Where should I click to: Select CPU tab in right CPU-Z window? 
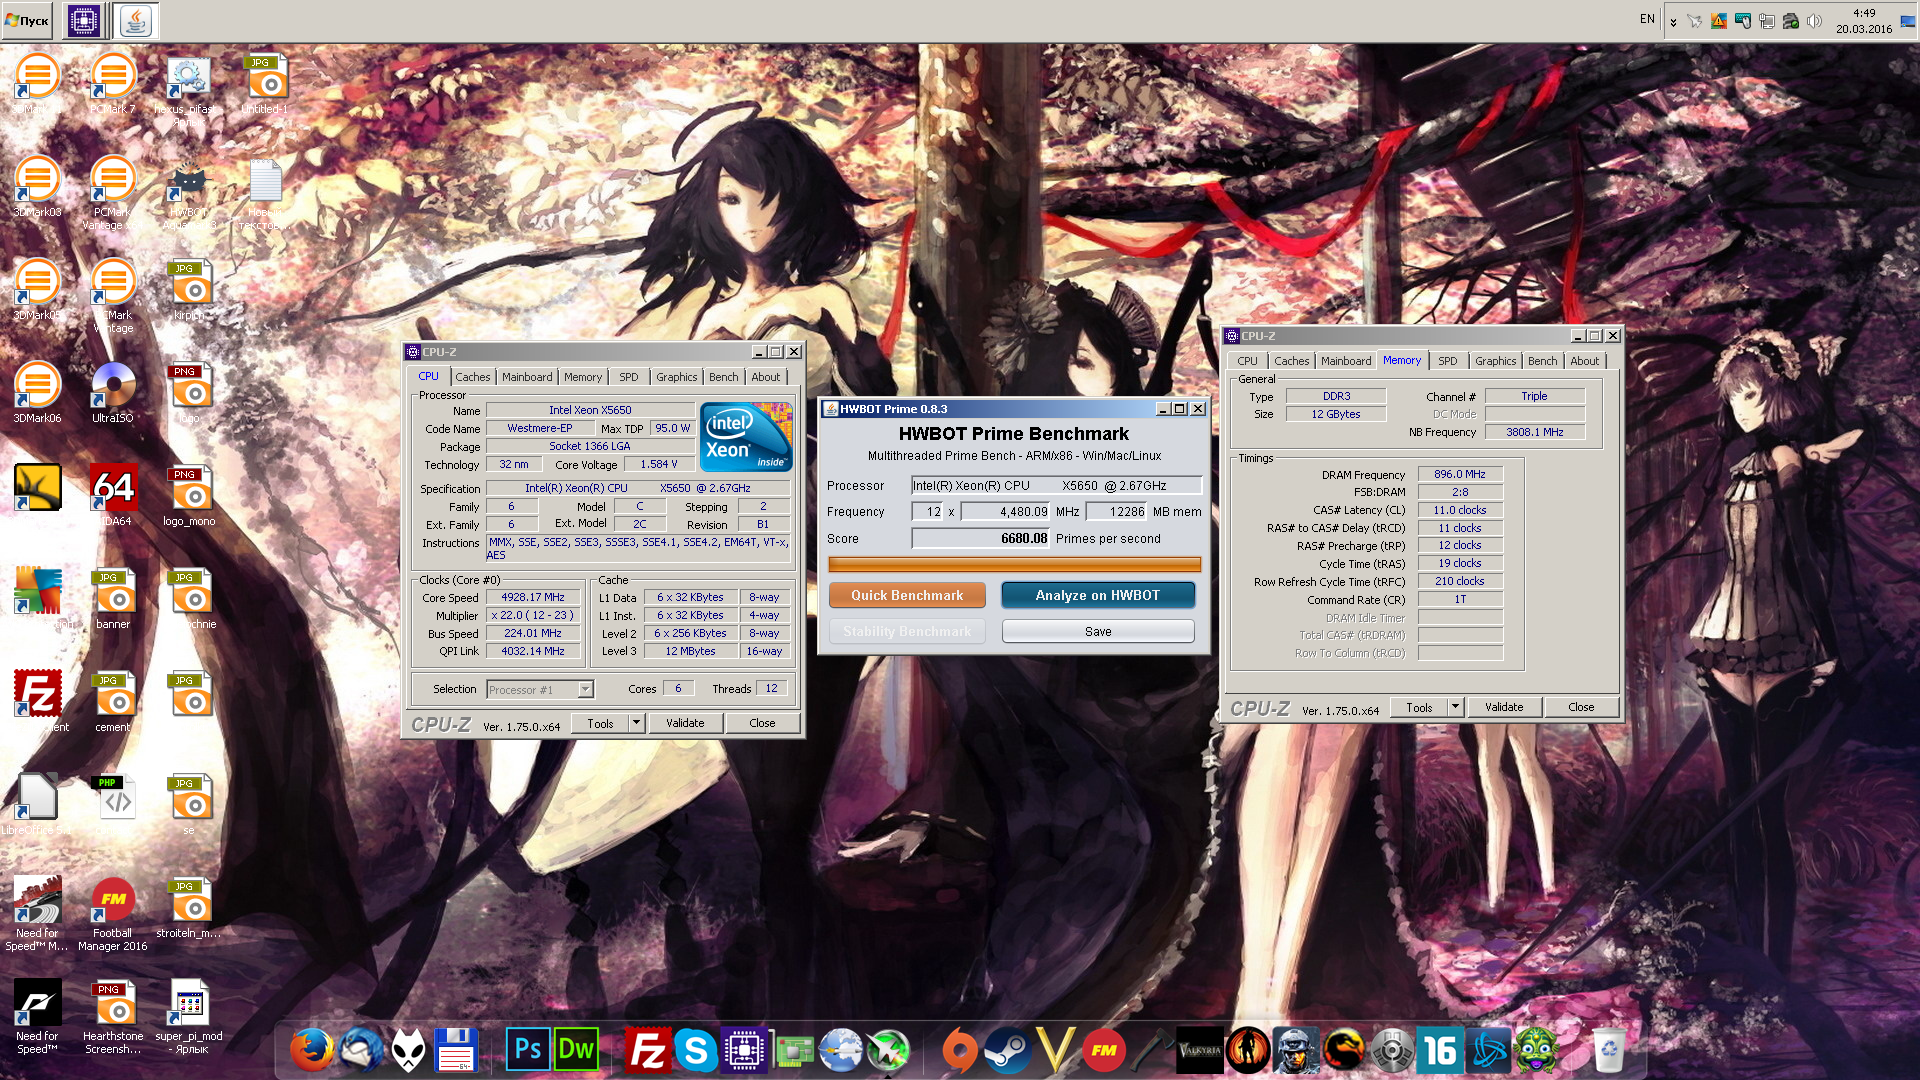1247,361
